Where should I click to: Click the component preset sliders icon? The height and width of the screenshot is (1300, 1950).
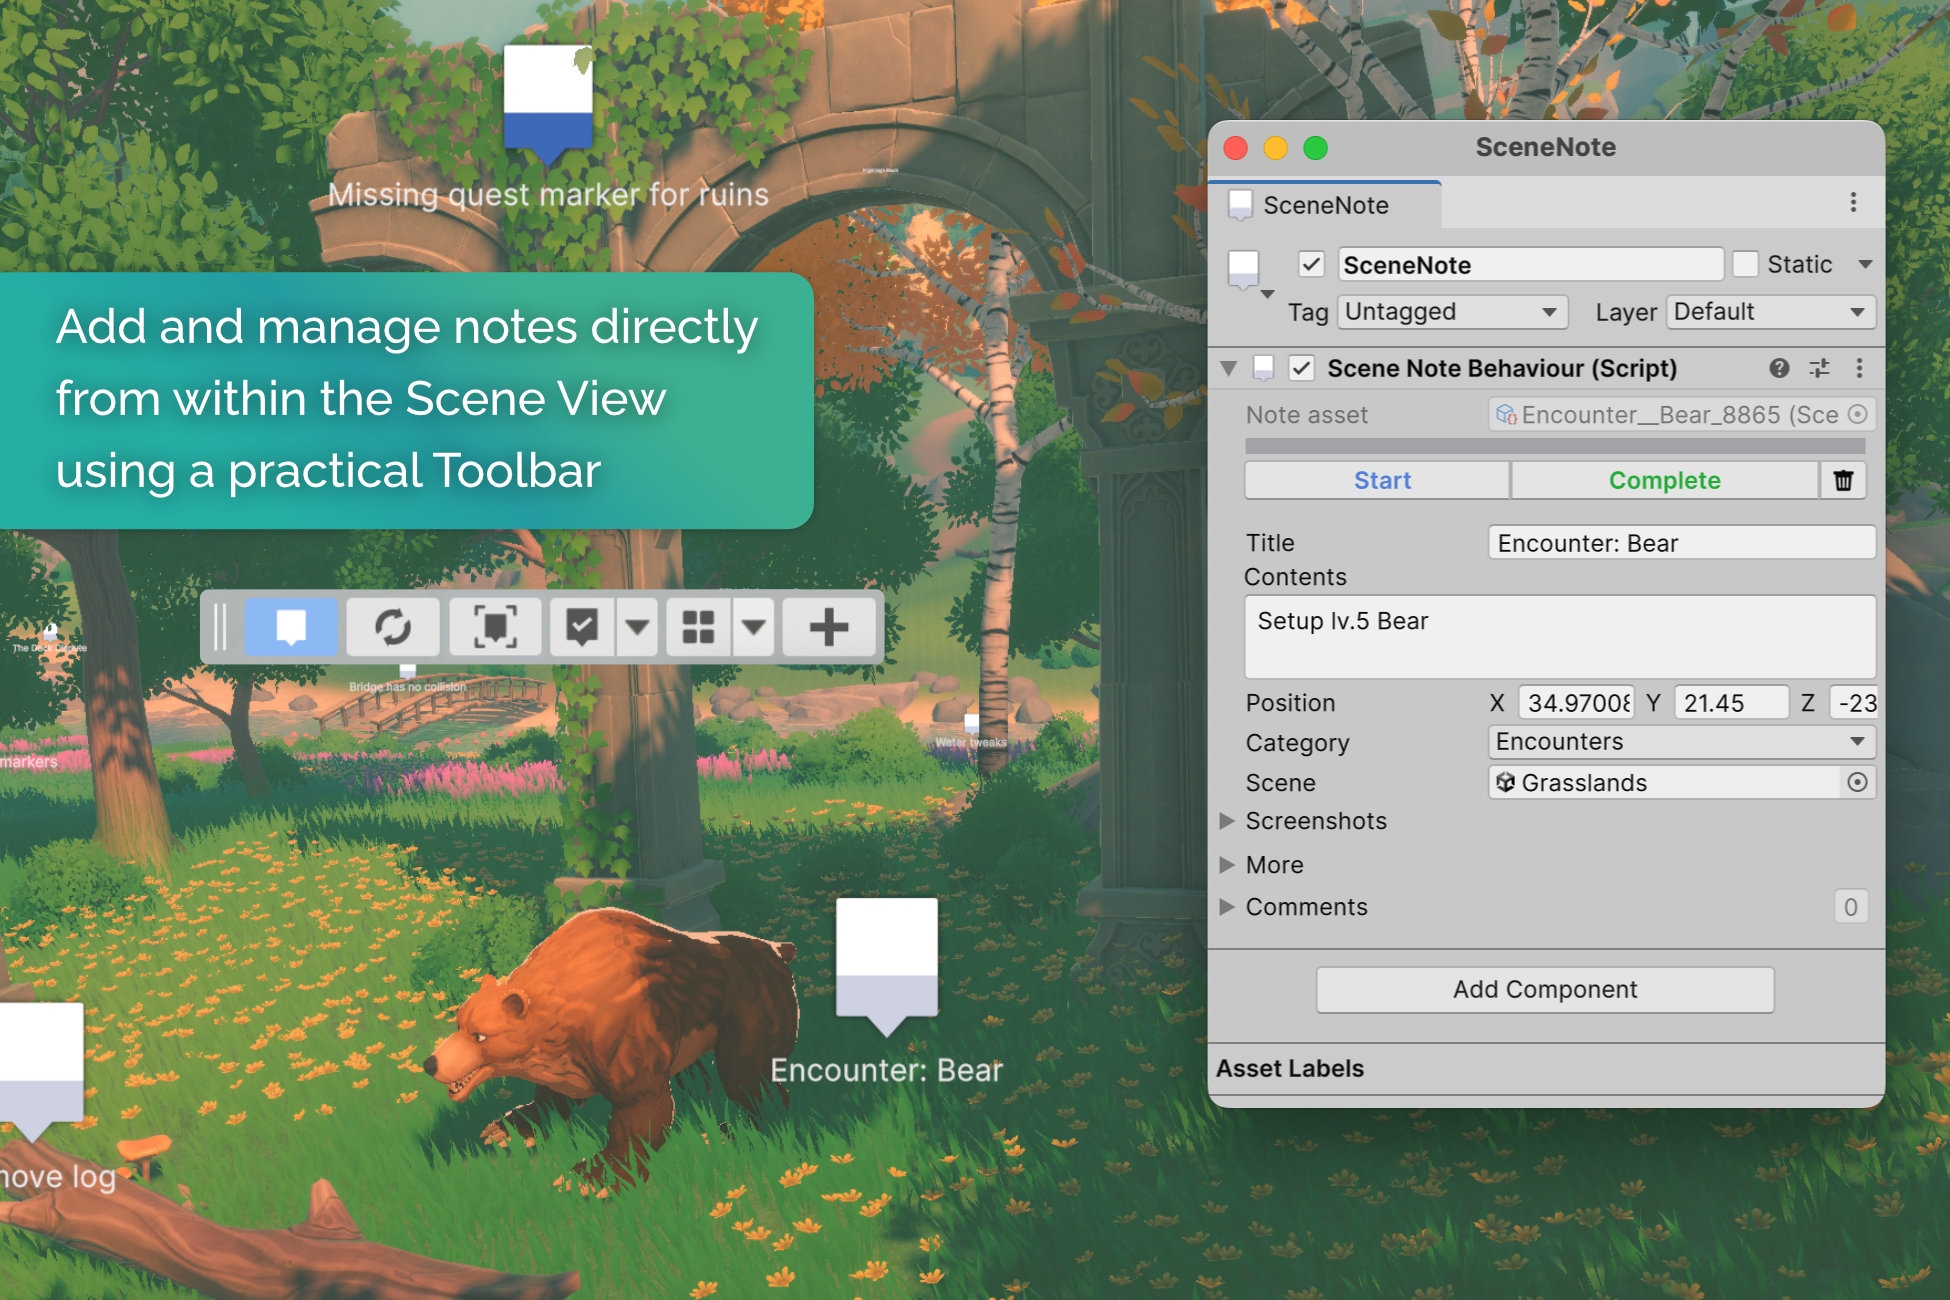point(1819,368)
